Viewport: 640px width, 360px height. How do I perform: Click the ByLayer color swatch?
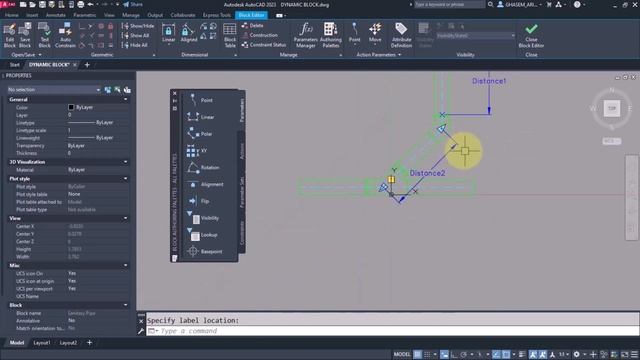click(71, 107)
